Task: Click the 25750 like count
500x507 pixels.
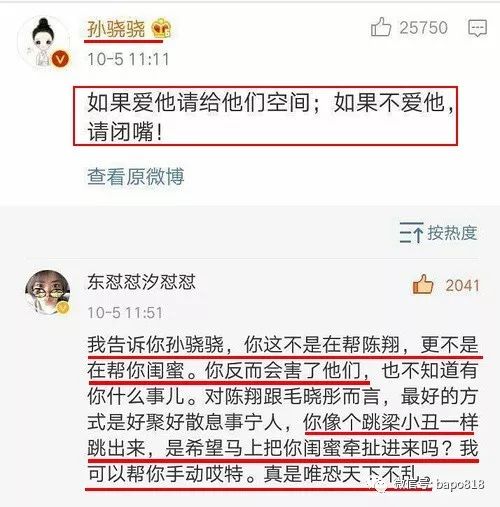Action: tap(423, 28)
